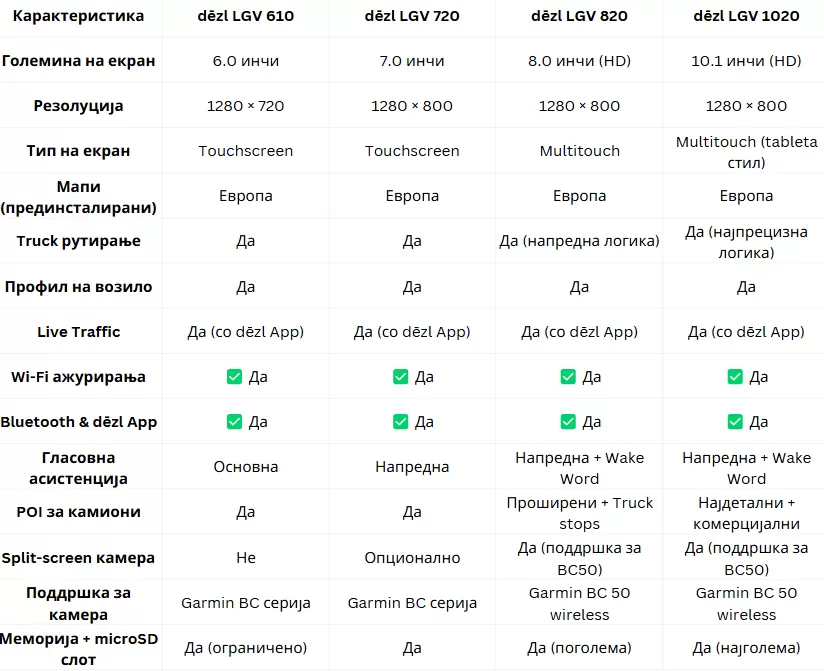Click the Live Traffic row label
824x671 pixels.
pyautogui.click(x=78, y=332)
